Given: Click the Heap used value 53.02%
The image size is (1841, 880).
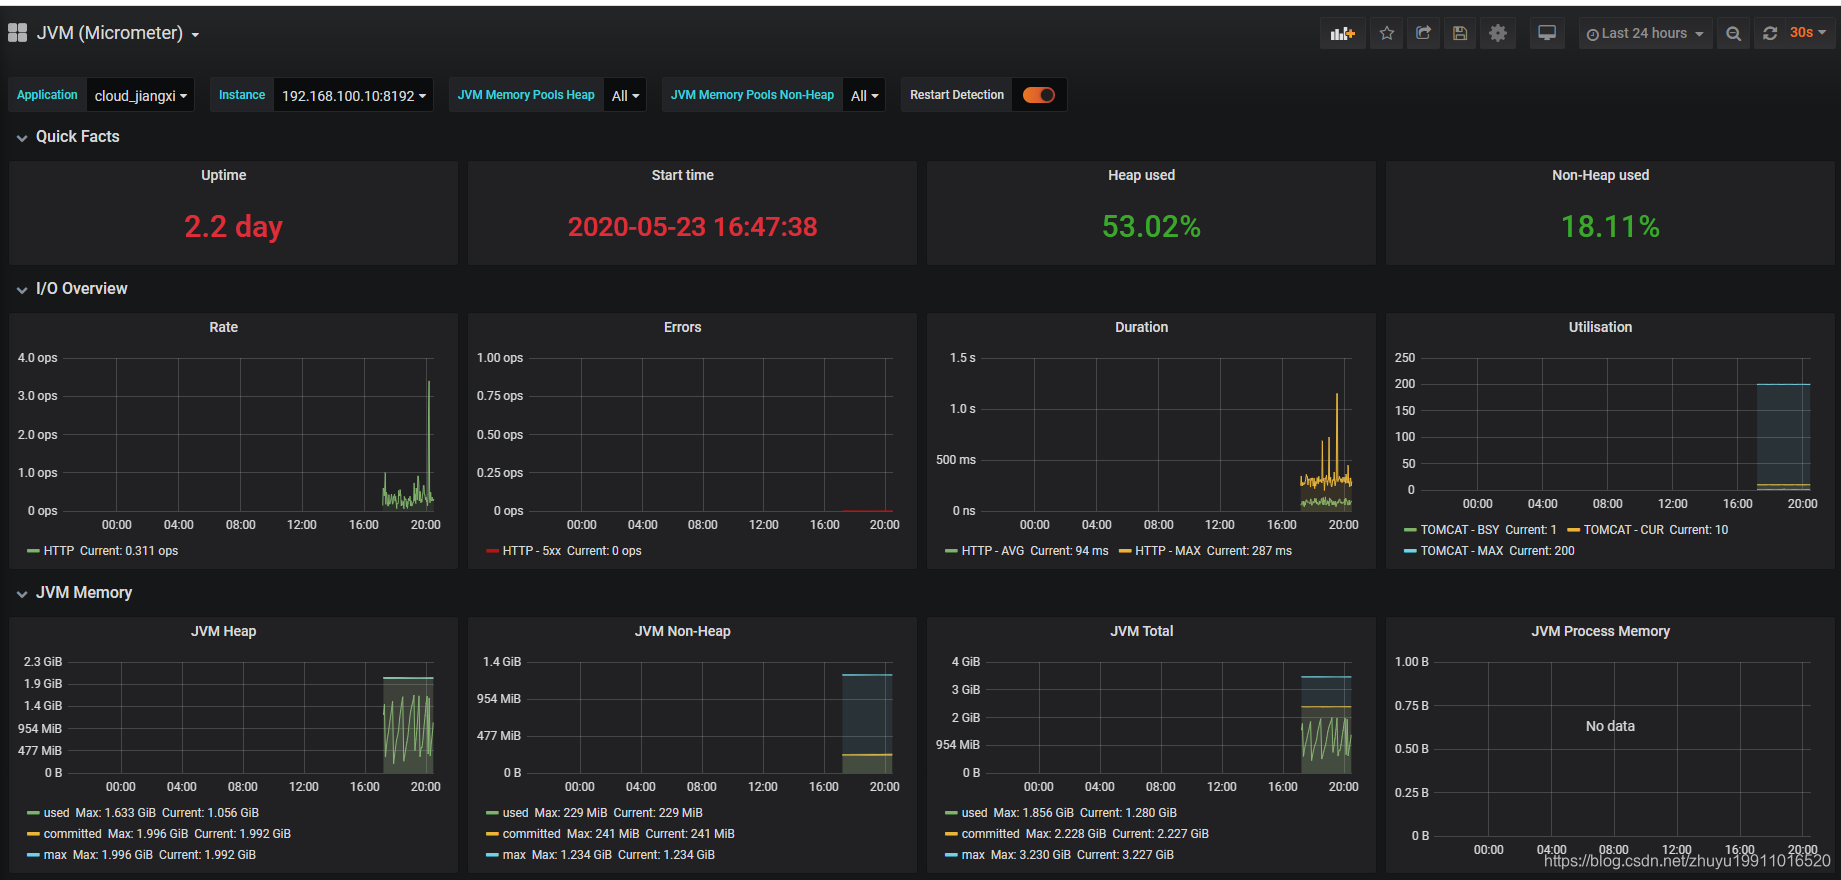Looking at the screenshot, I should (x=1151, y=227).
